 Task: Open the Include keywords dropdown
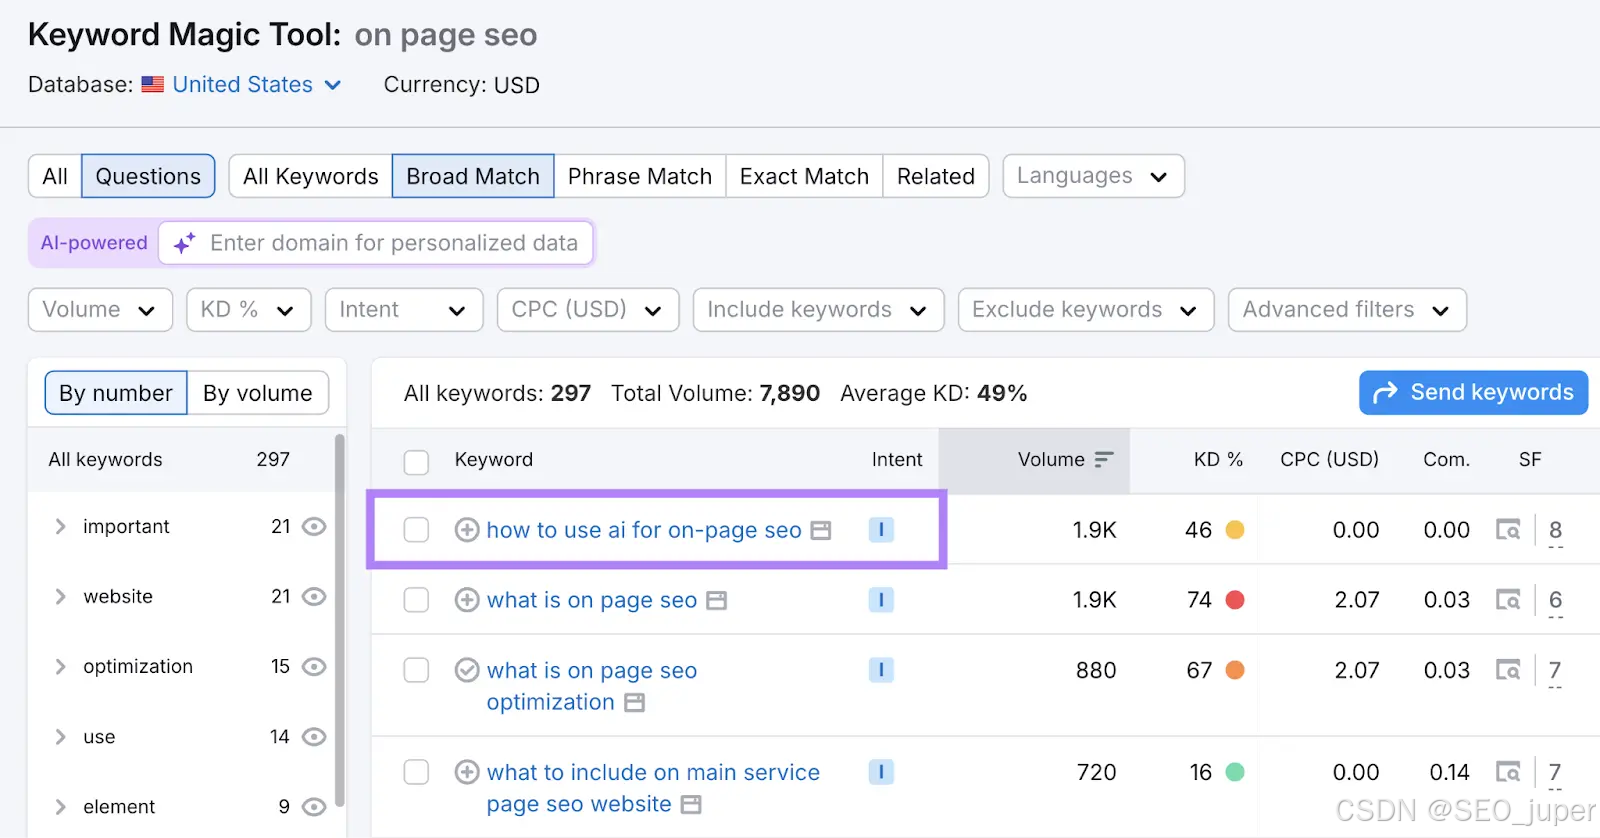coord(818,310)
